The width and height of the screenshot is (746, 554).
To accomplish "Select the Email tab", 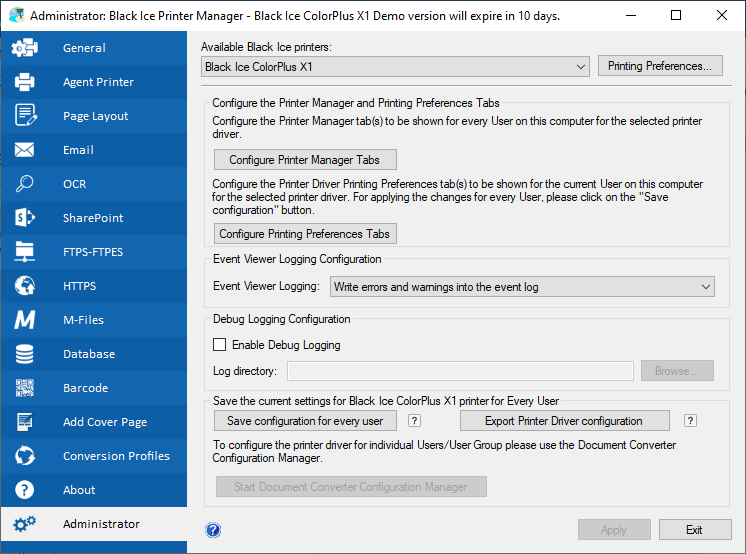I will tap(94, 150).
